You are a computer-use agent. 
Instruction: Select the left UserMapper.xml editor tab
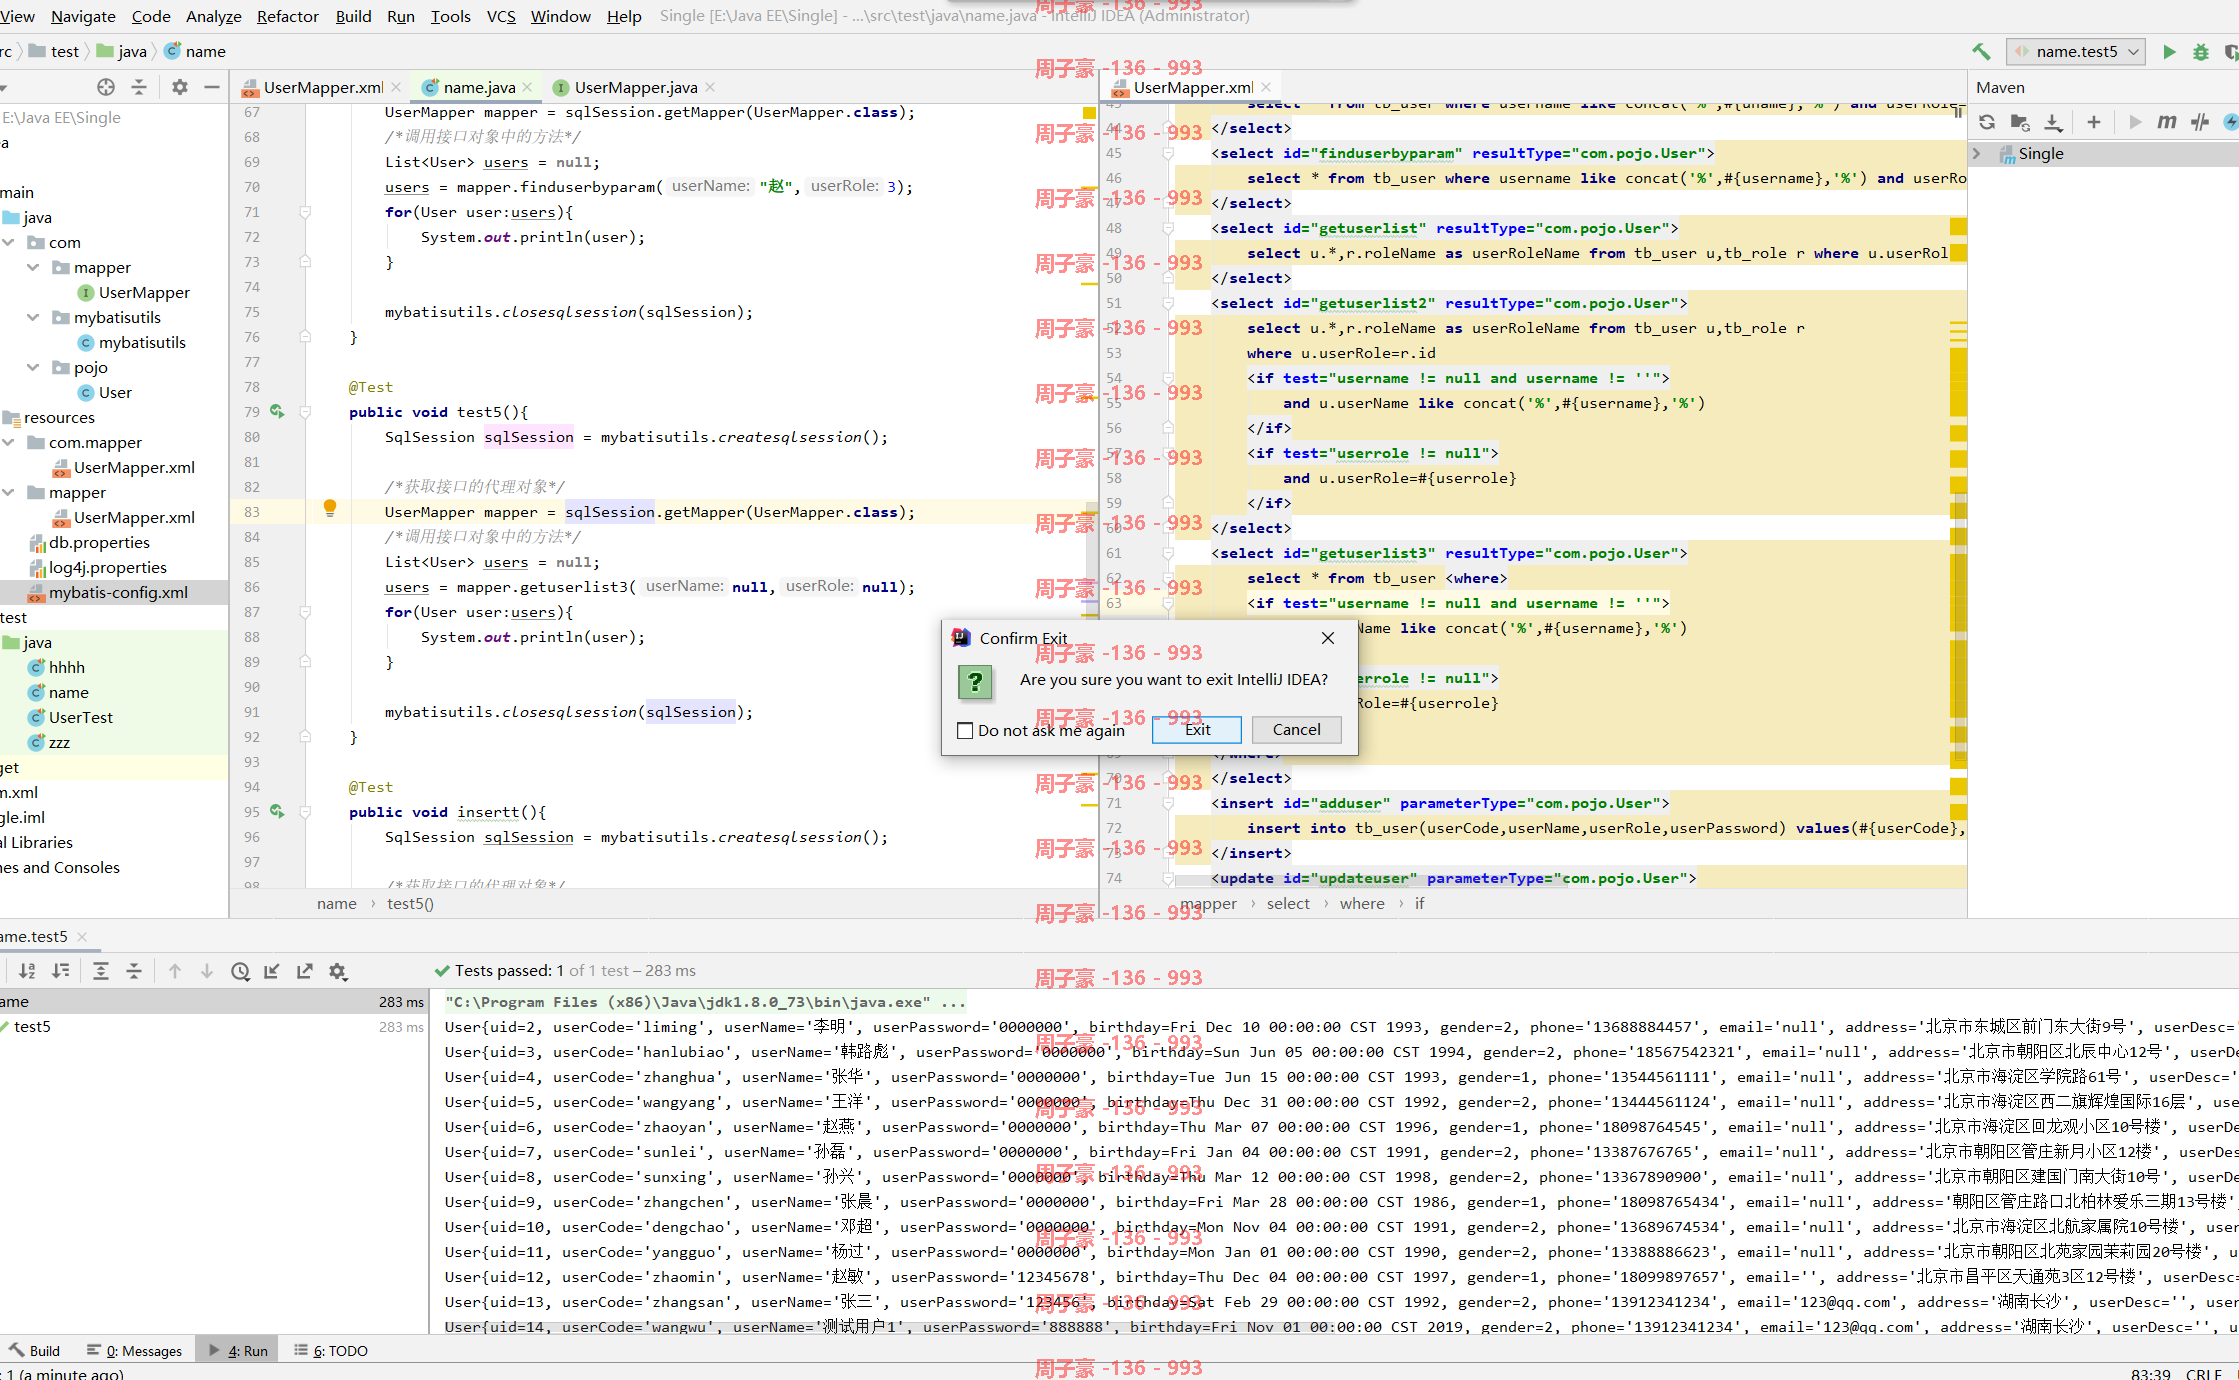coord(322,87)
